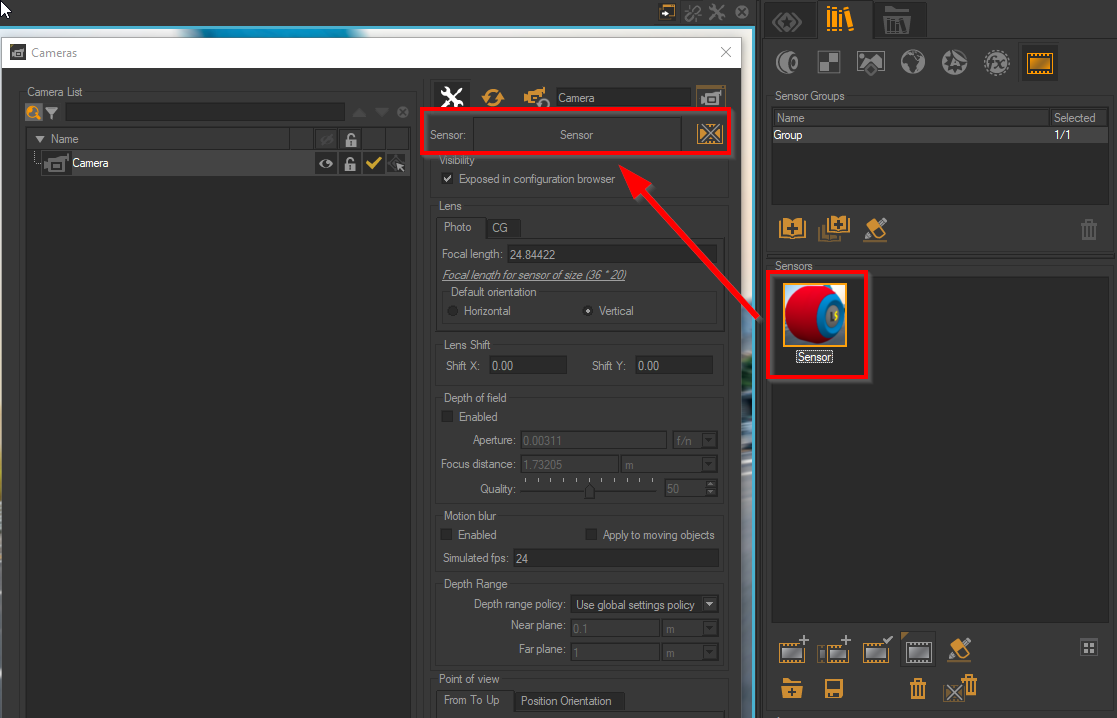Duplicate sensor group stacked books icon
This screenshot has height=718, width=1117.
pos(834,229)
